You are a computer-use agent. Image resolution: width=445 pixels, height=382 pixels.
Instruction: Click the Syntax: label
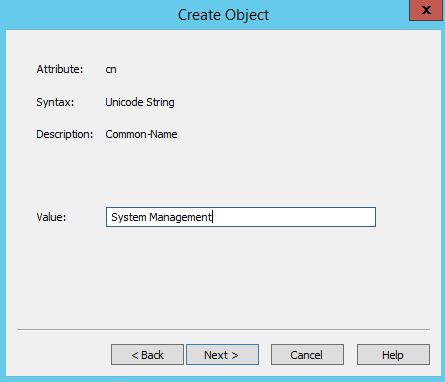coord(55,102)
